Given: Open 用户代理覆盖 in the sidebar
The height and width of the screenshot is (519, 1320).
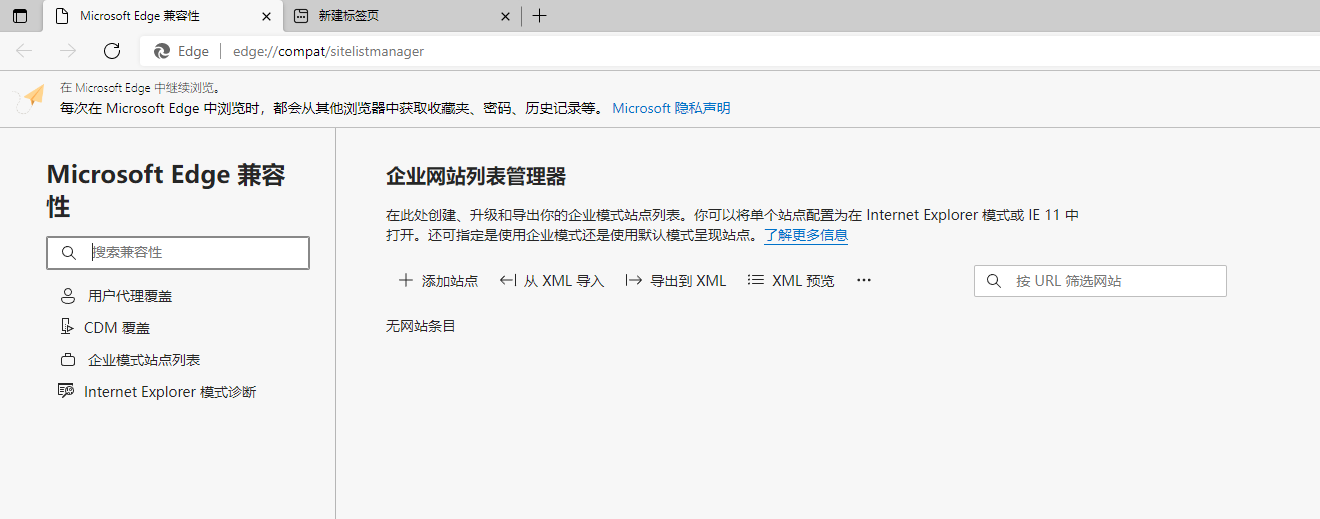Looking at the screenshot, I should click(x=130, y=296).
